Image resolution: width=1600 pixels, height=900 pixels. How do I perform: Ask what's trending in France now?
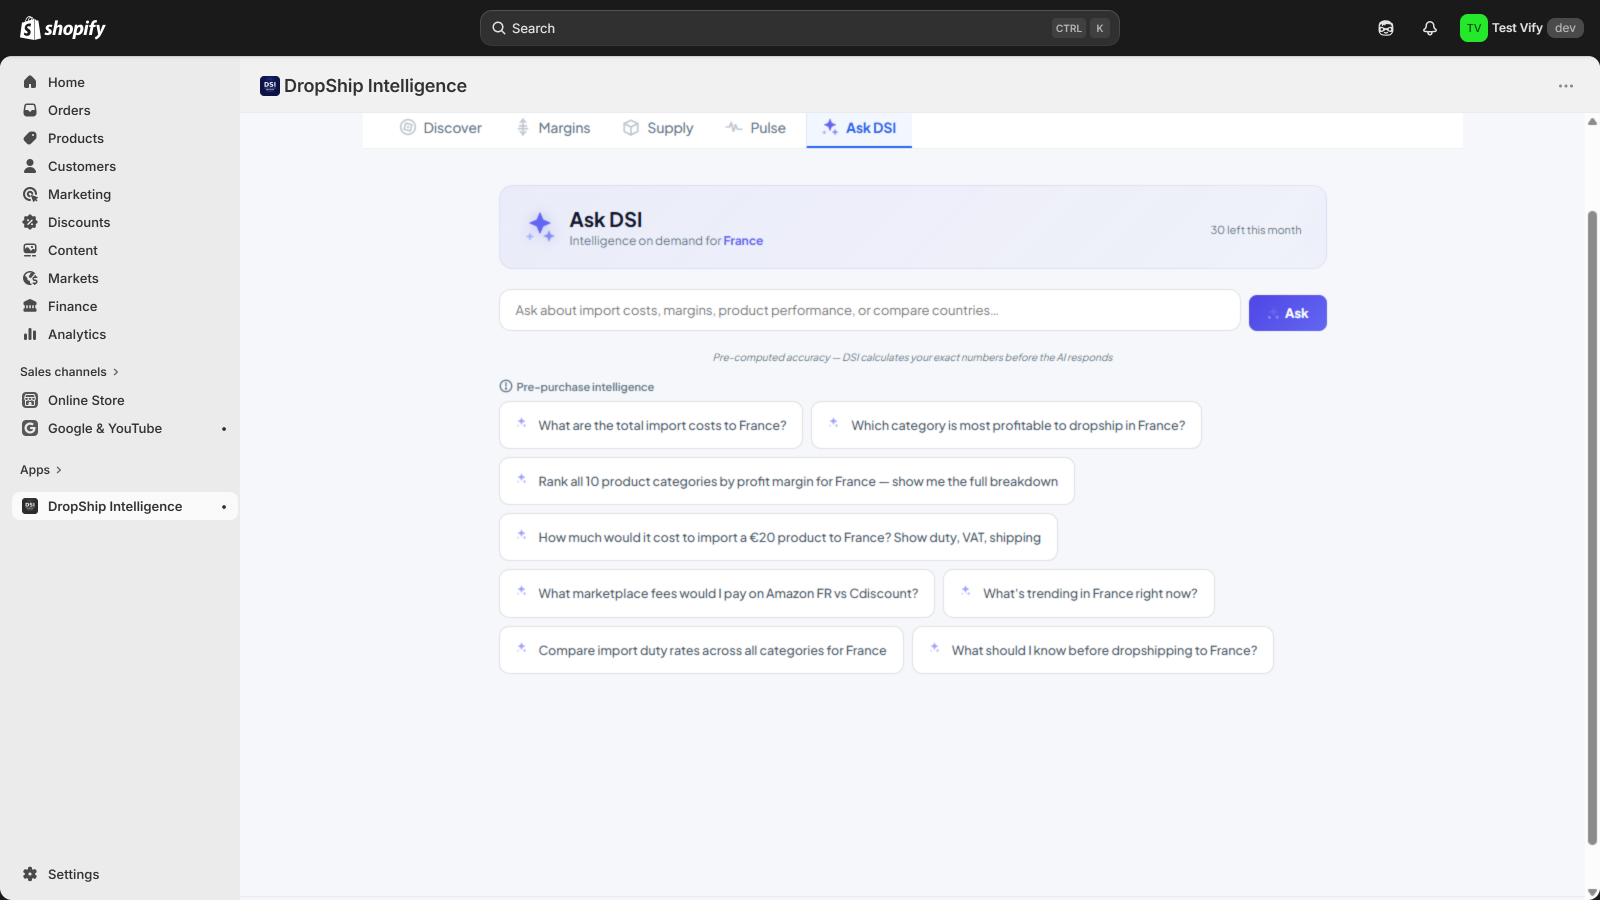(x=1079, y=593)
